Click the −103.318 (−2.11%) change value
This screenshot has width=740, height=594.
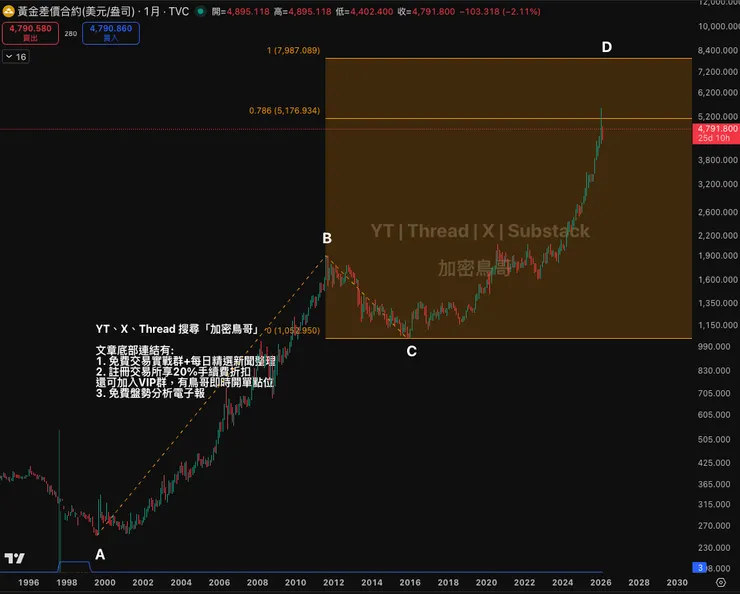tap(500, 11)
